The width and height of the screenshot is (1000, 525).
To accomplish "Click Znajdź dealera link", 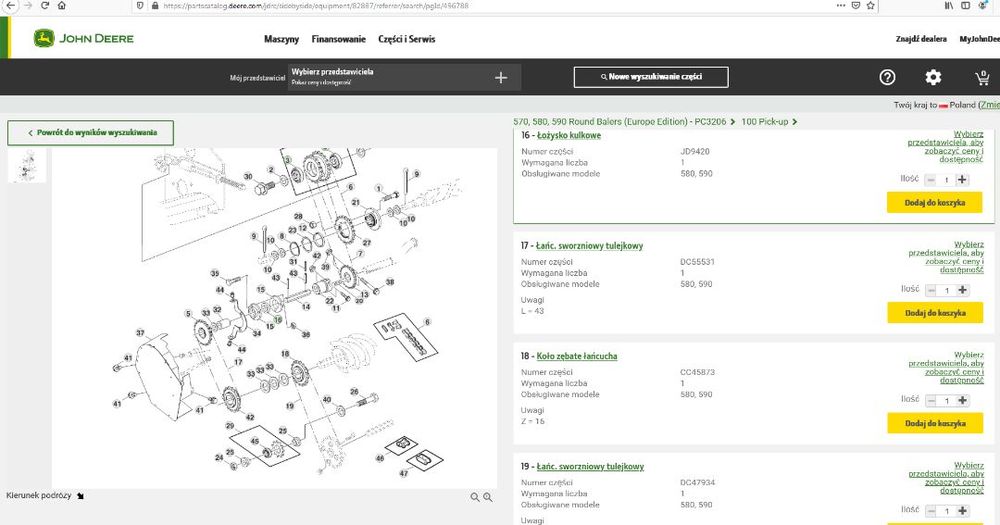I will coord(921,39).
